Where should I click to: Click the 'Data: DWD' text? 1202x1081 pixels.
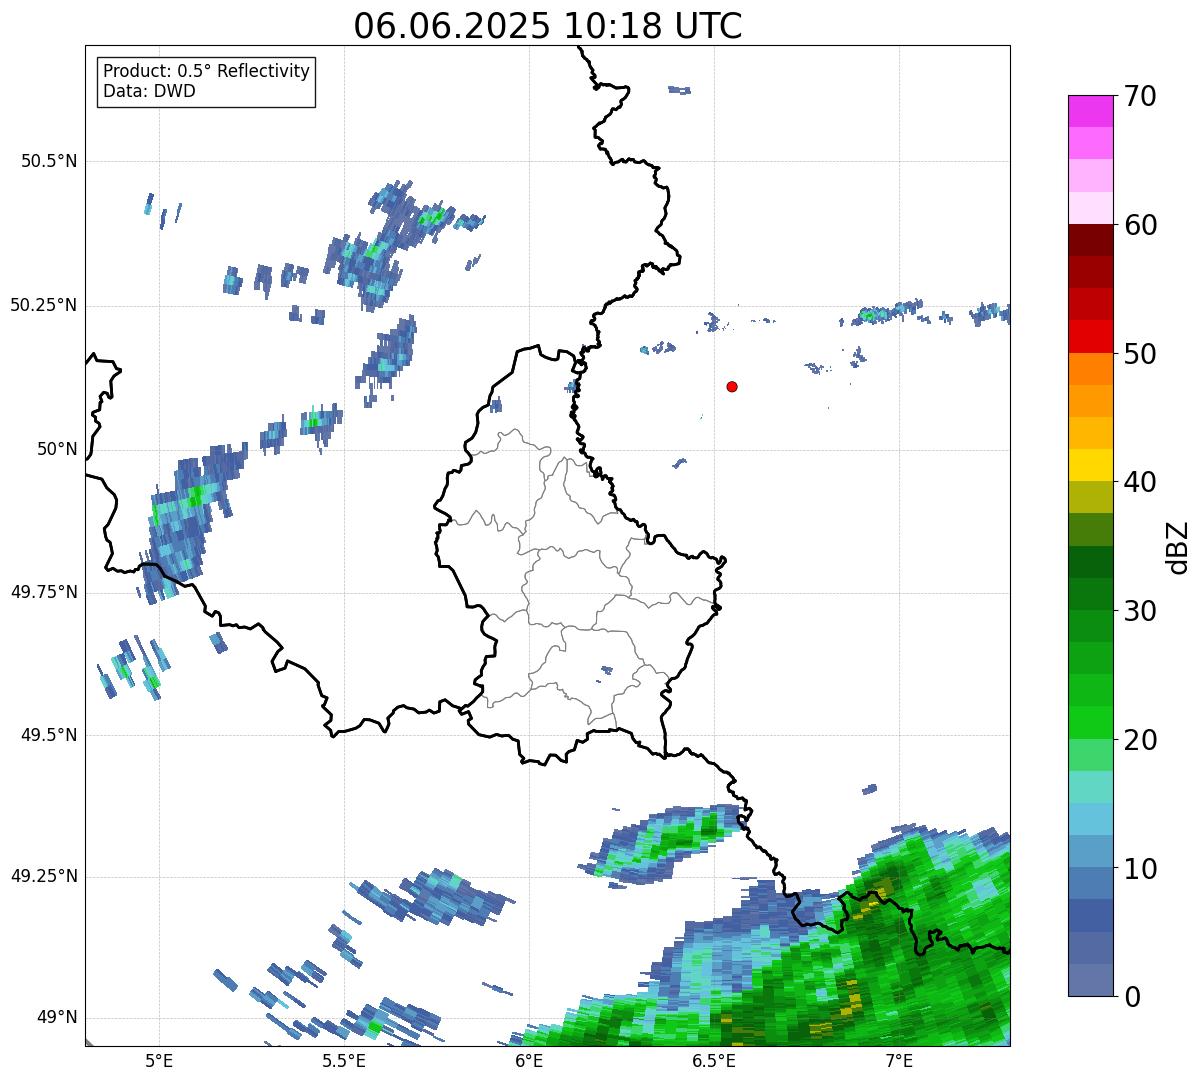[150, 91]
